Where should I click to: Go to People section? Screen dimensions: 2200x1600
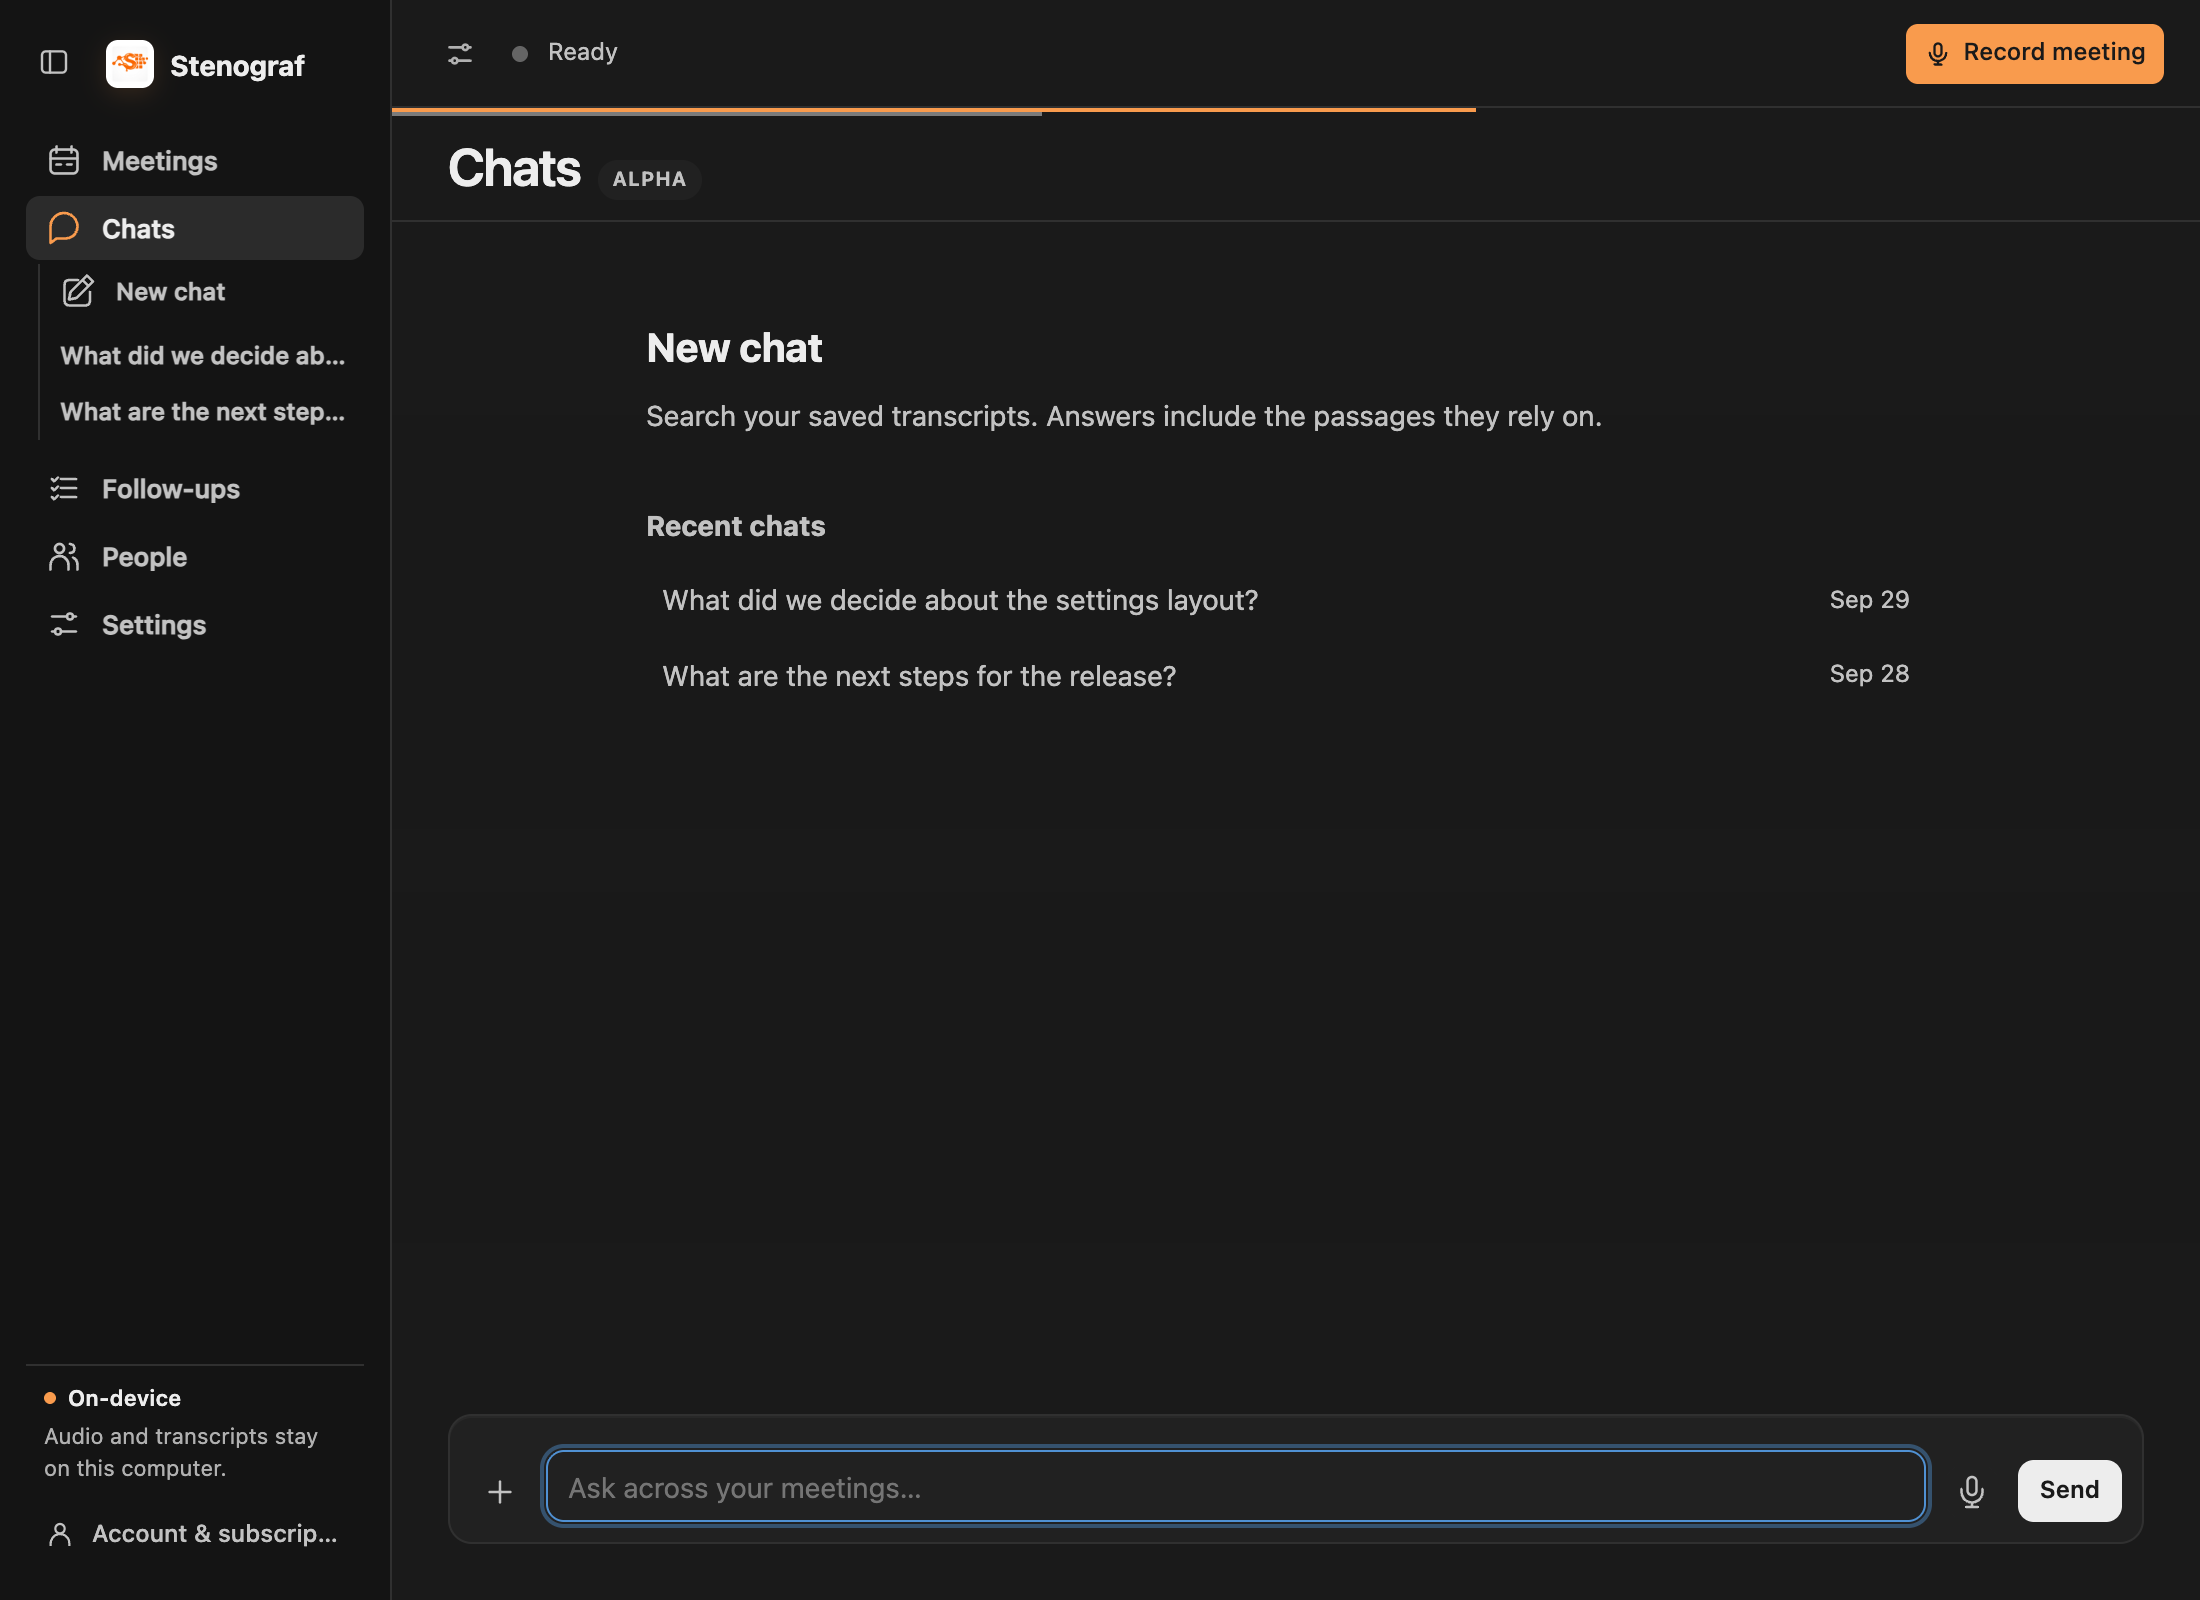click(195, 557)
